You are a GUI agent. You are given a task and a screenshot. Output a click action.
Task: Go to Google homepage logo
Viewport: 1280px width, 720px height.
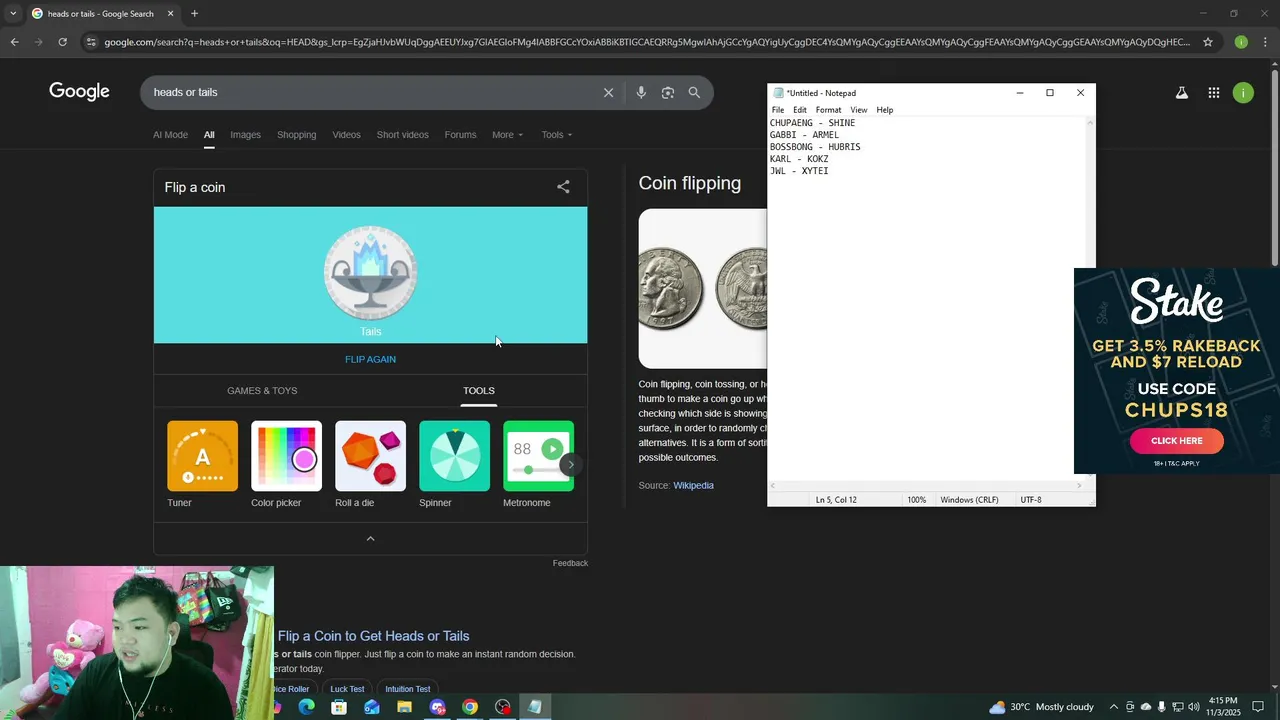[79, 92]
